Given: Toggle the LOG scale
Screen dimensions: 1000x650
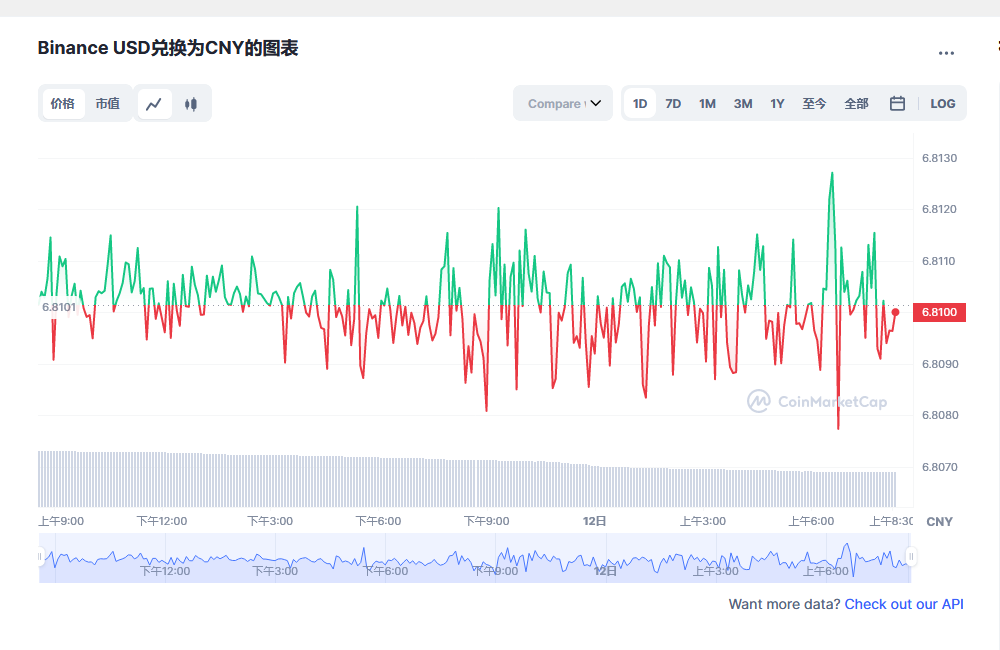Looking at the screenshot, I should pyautogui.click(x=943, y=103).
